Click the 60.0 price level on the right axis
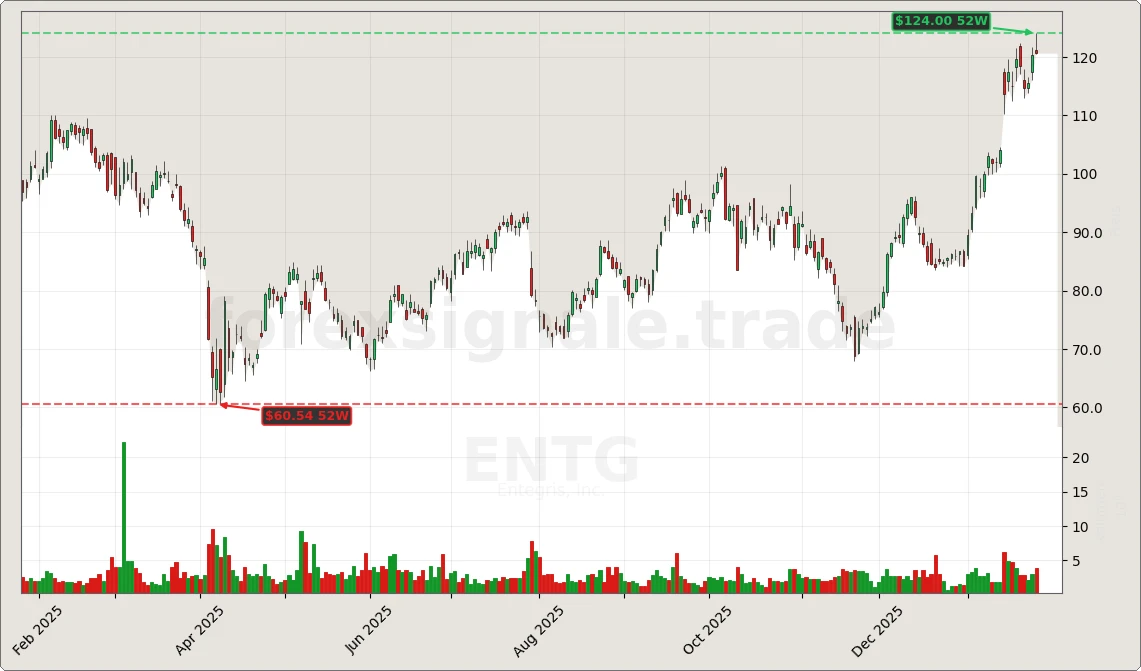The width and height of the screenshot is (1141, 671). 1086,409
